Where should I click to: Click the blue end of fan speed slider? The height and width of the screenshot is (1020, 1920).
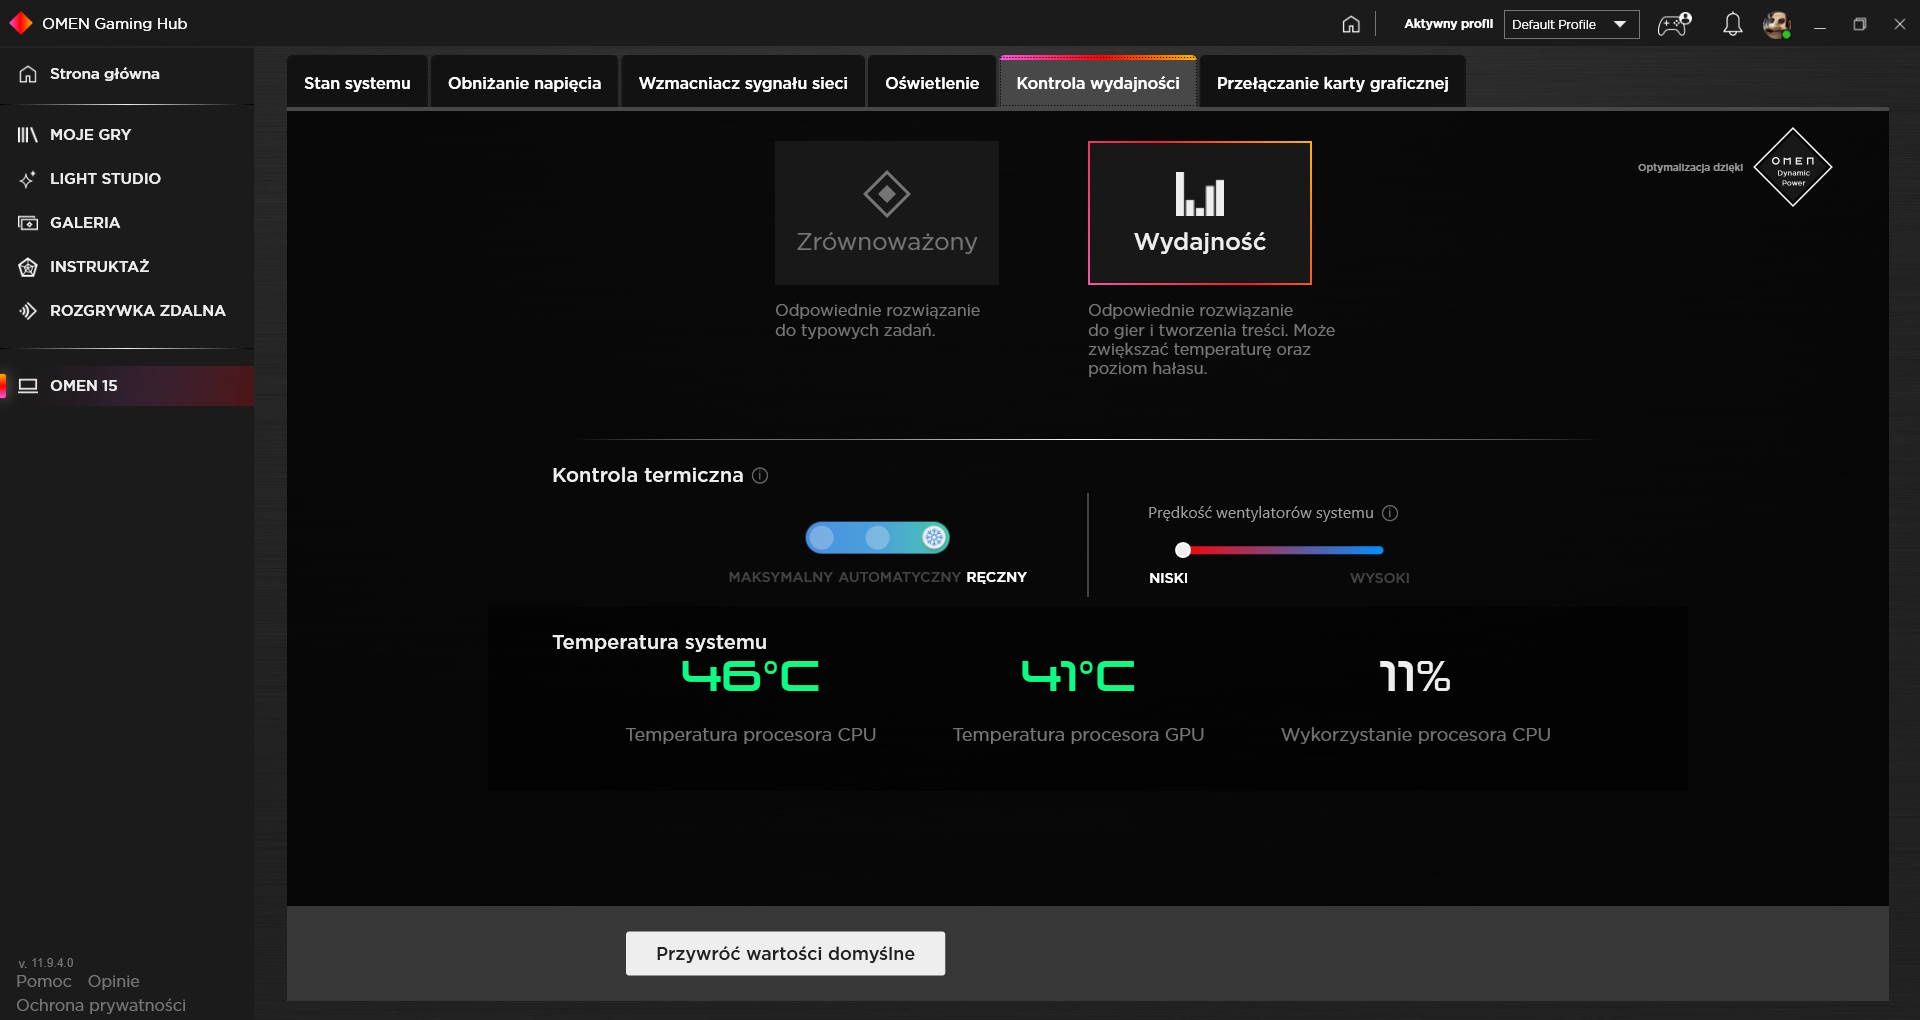1377,550
